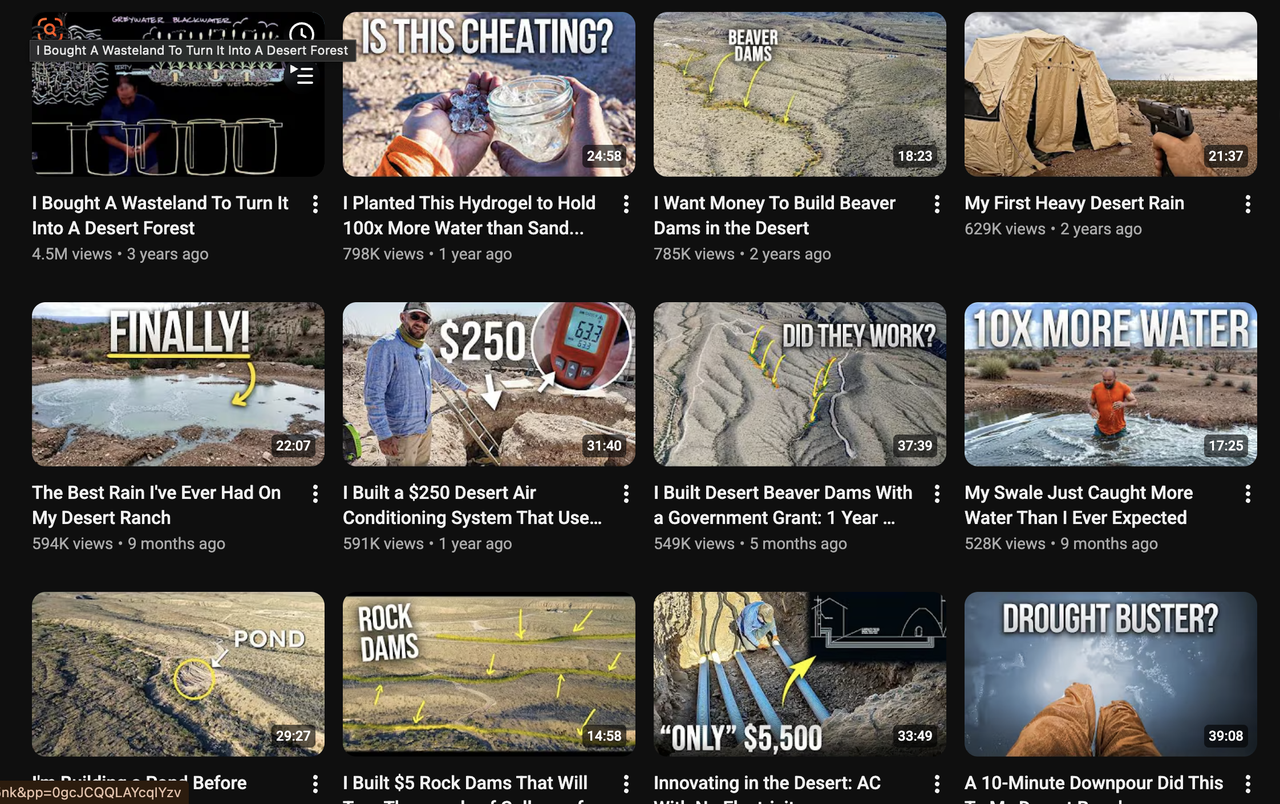Open options menu for Innovating in the Desert
The height and width of the screenshot is (804, 1280).
(937, 784)
